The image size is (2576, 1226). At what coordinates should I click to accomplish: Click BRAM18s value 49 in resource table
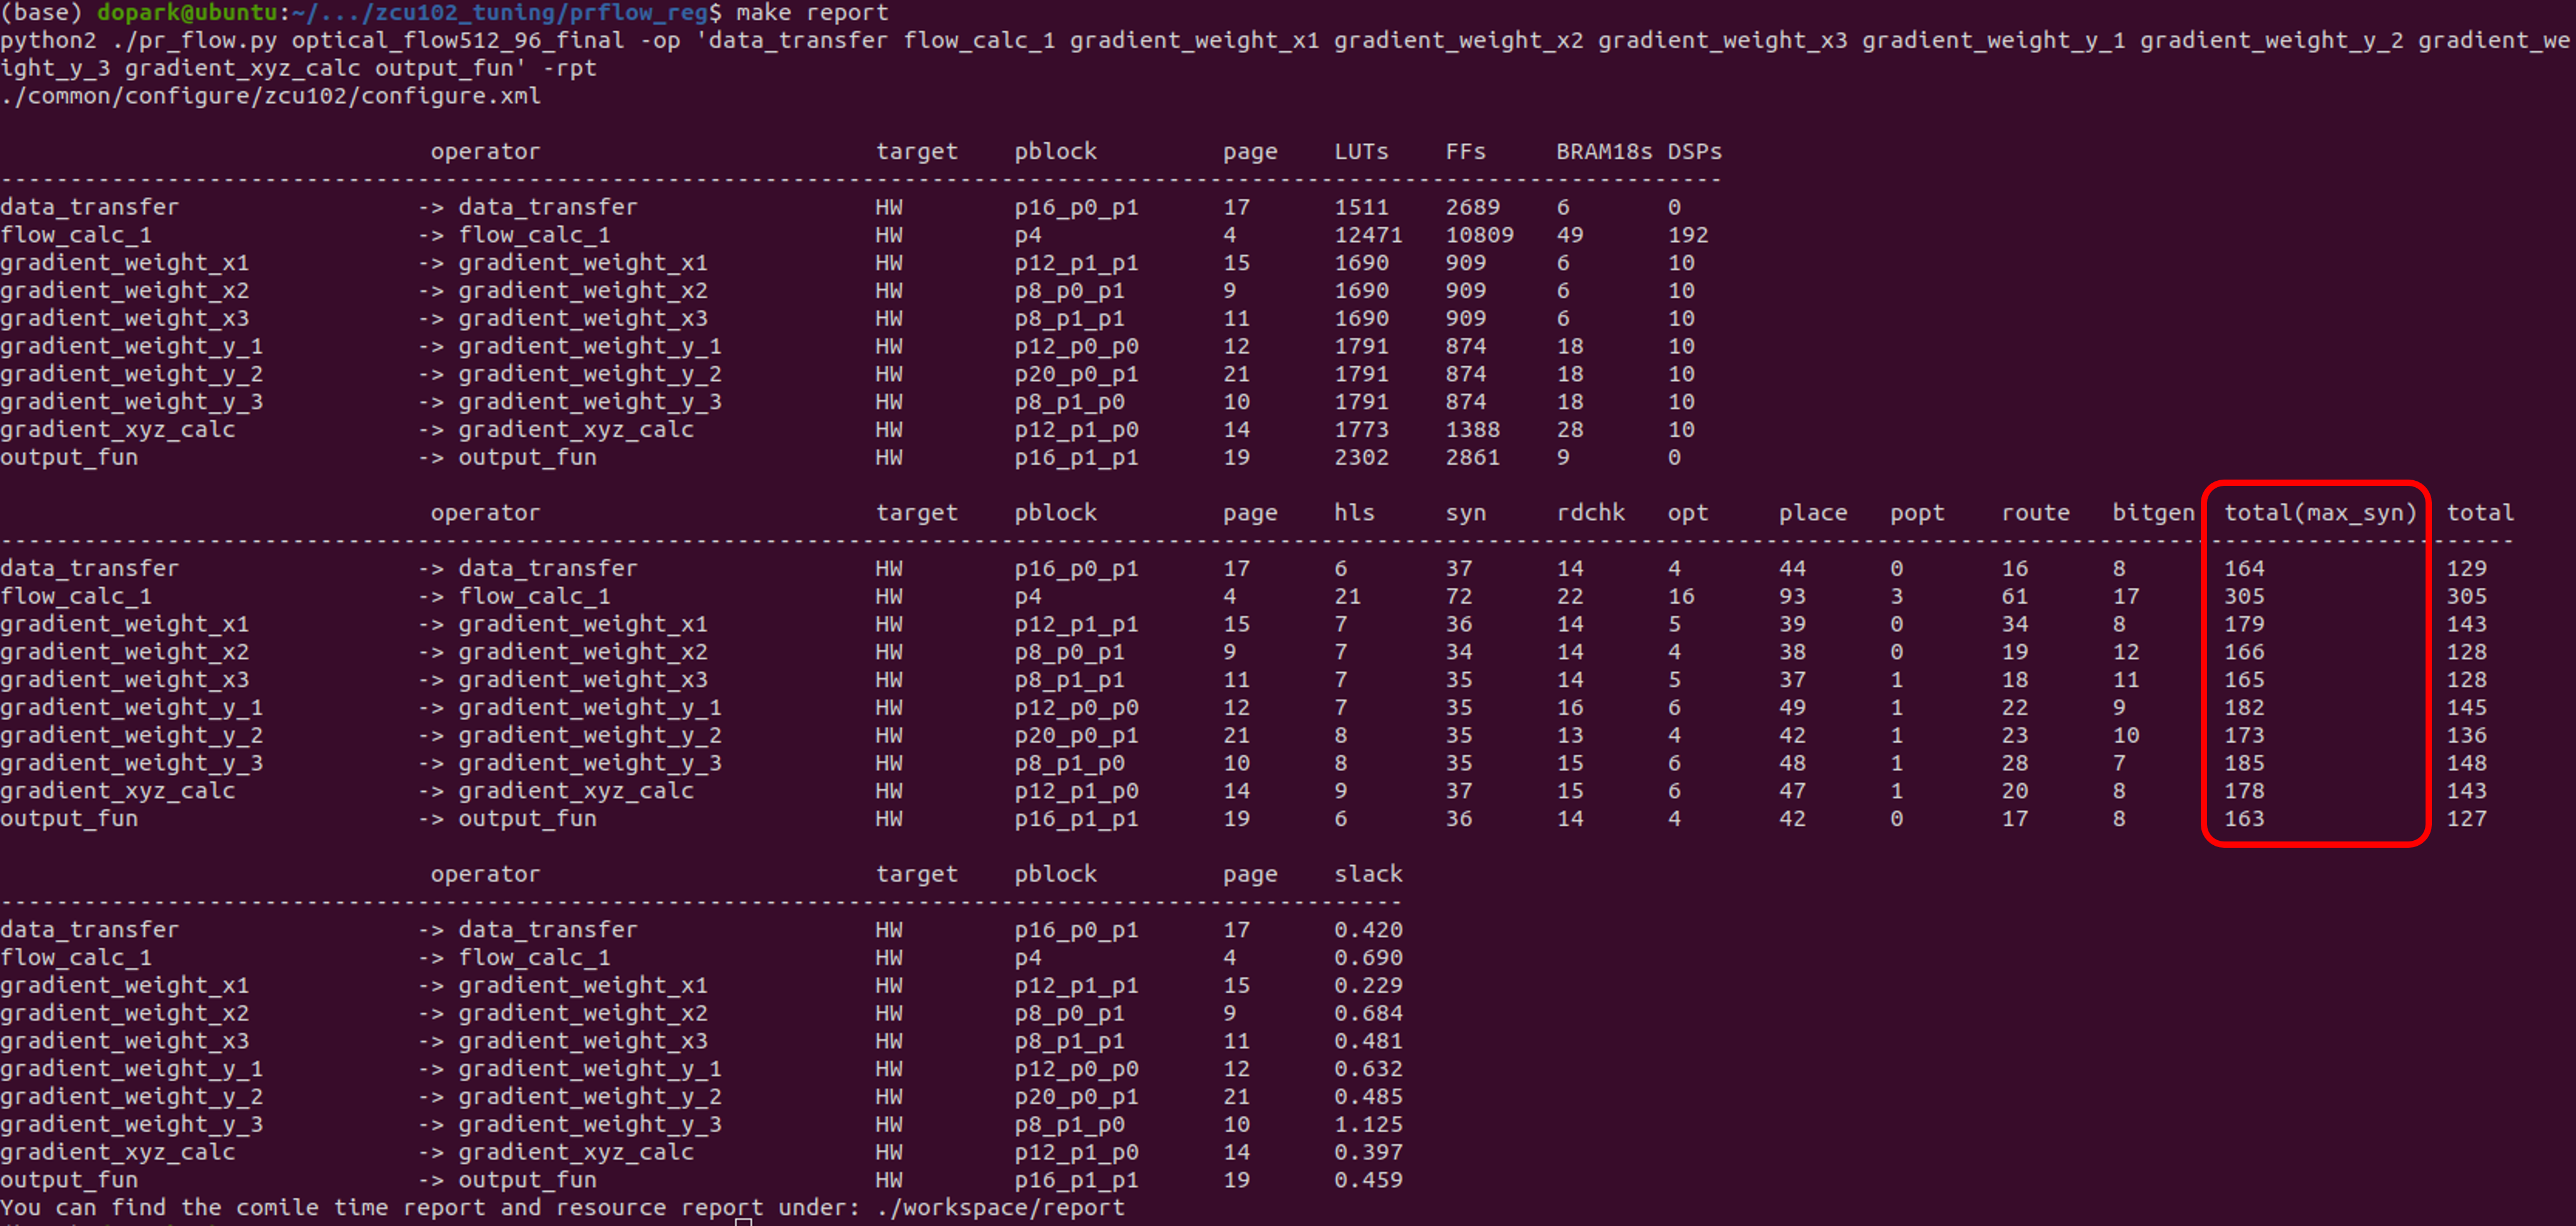click(1570, 235)
